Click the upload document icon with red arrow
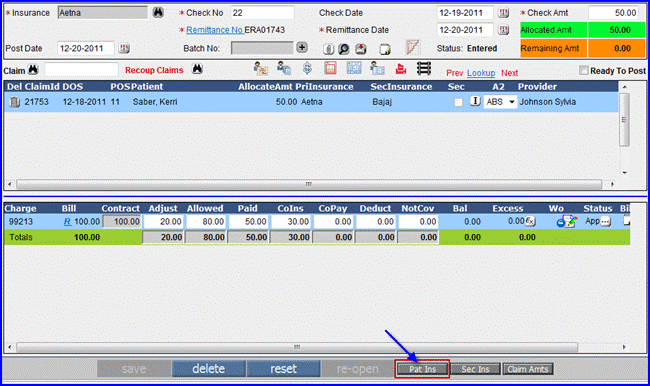The height and width of the screenshot is (386, 650). click(x=361, y=49)
